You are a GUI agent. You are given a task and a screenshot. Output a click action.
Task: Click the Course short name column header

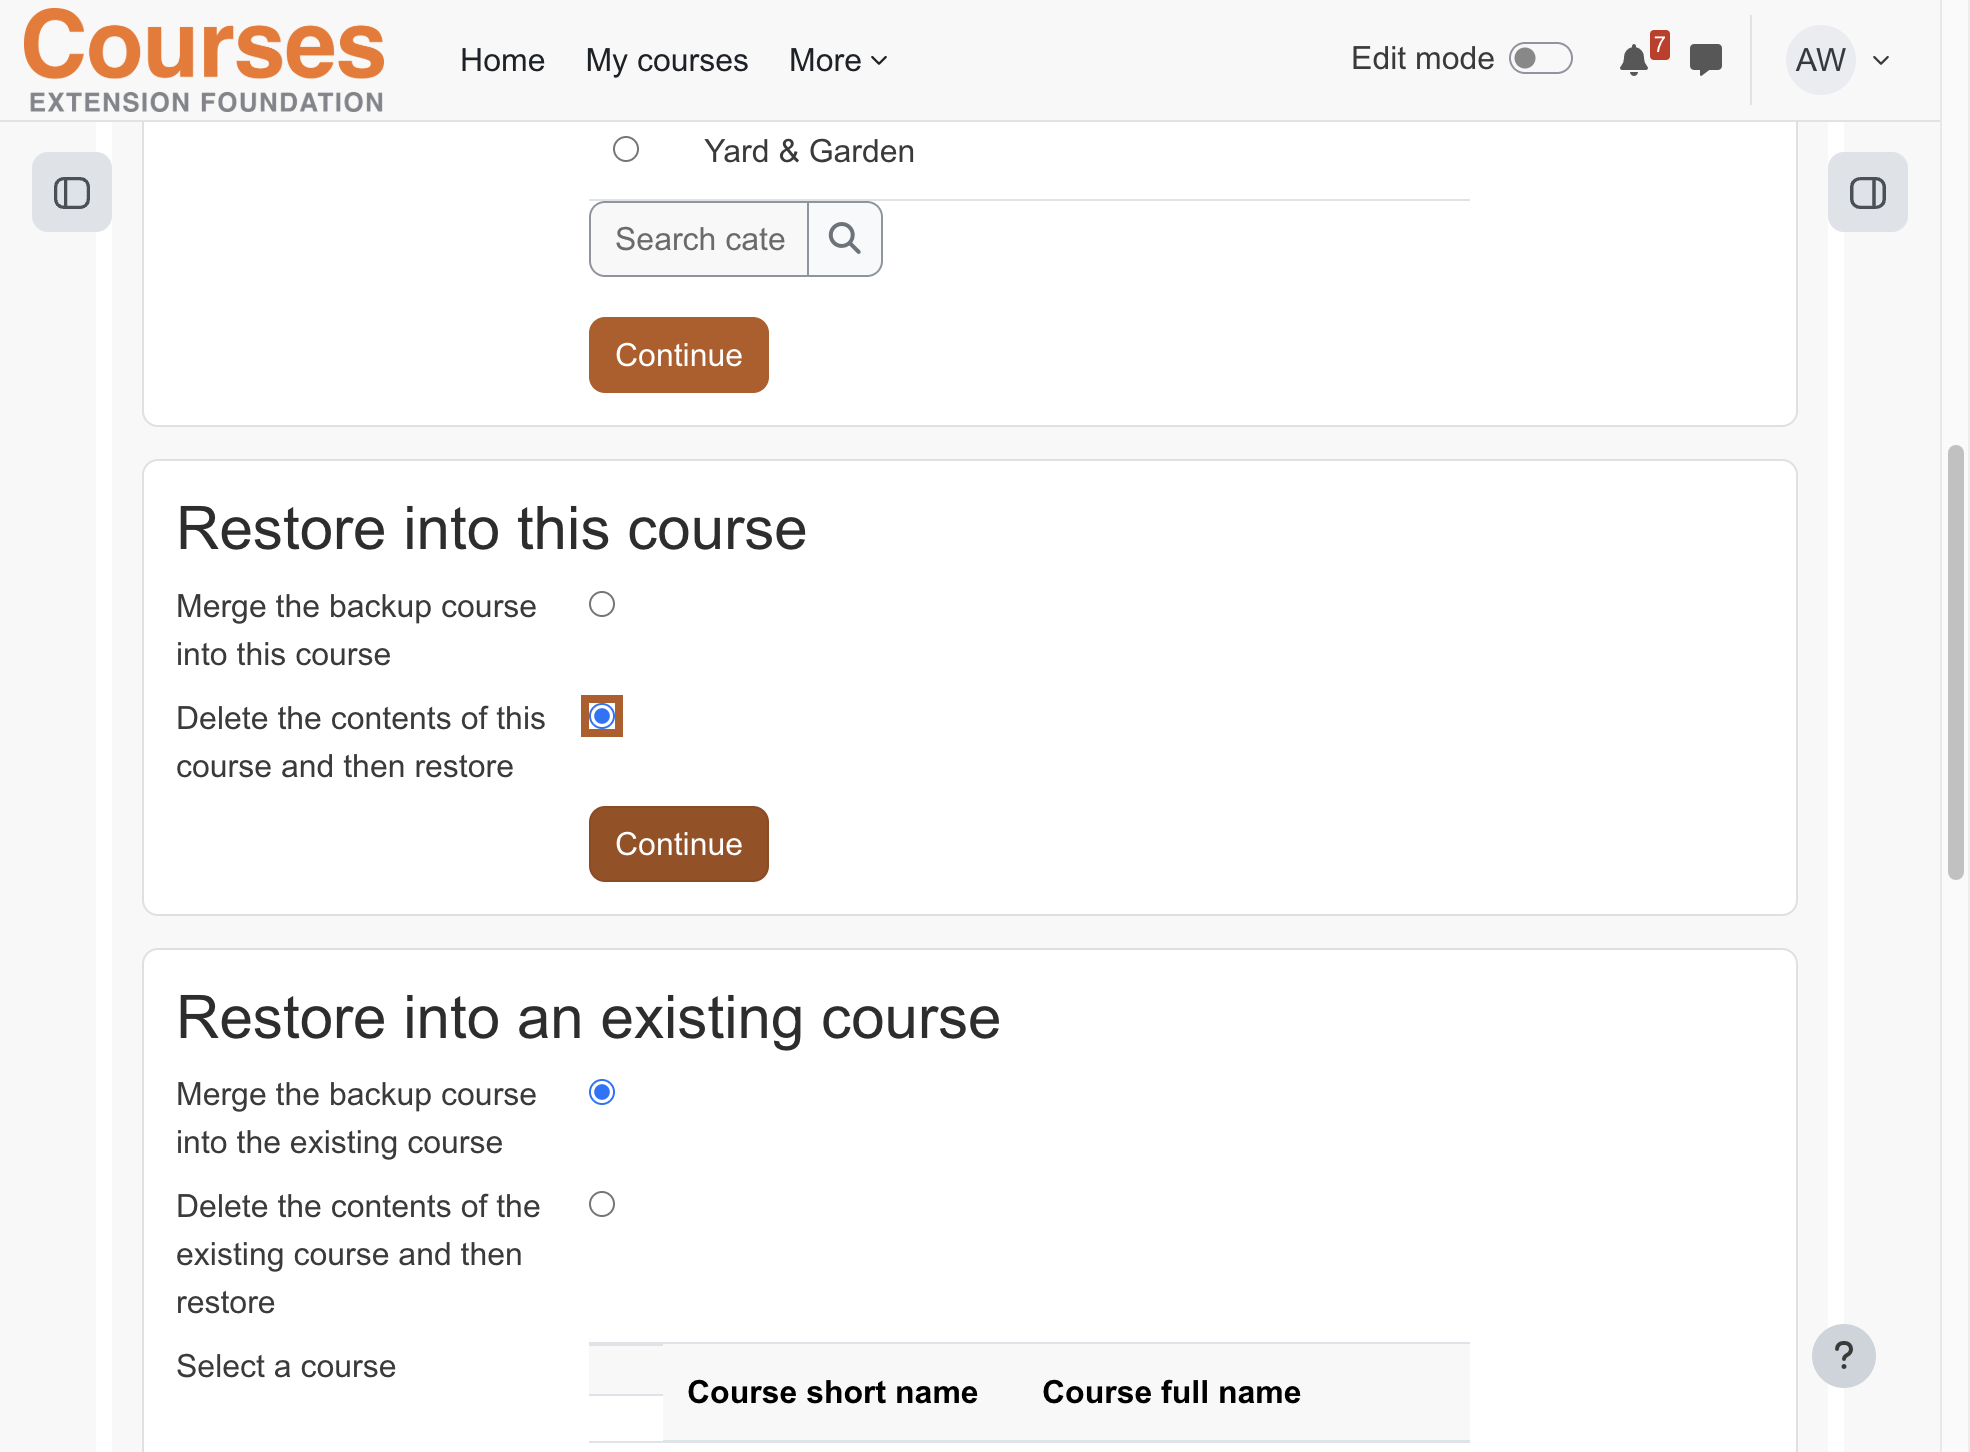(832, 1392)
